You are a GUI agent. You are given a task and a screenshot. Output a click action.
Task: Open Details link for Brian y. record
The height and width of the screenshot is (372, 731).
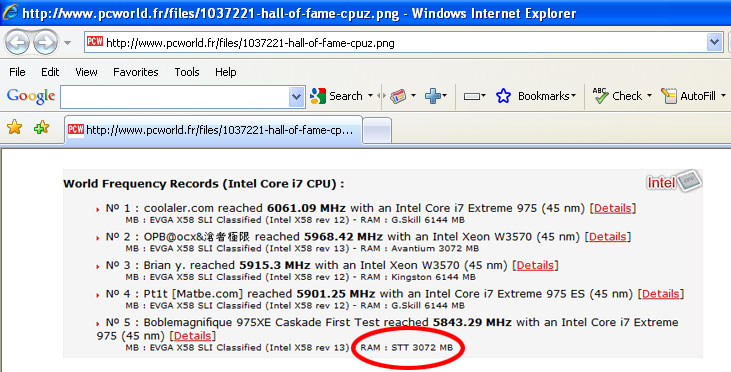tap(535, 265)
